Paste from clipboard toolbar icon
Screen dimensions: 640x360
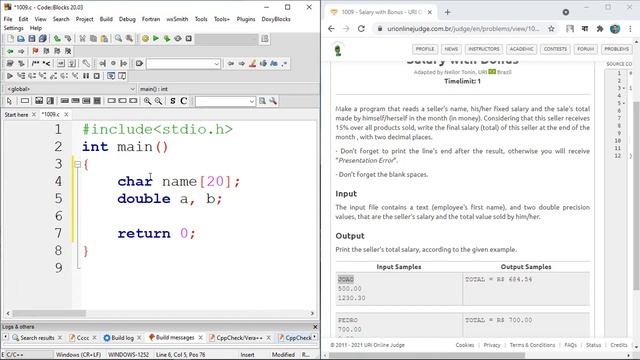(104, 38)
